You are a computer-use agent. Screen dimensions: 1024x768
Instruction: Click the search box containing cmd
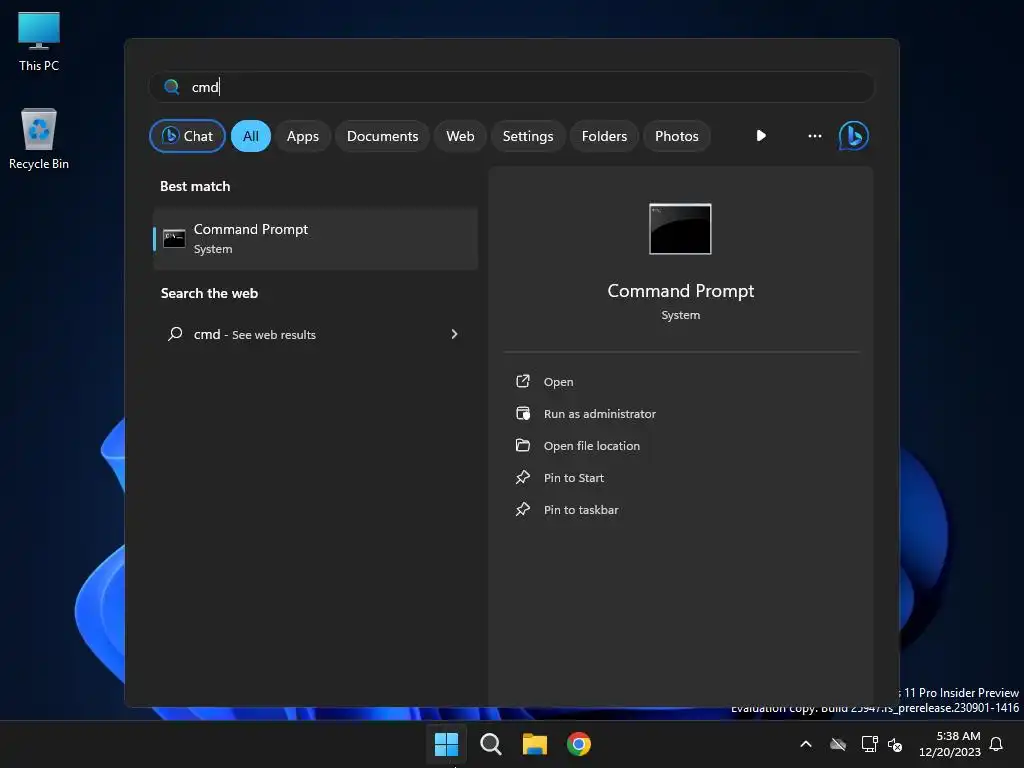click(511, 87)
